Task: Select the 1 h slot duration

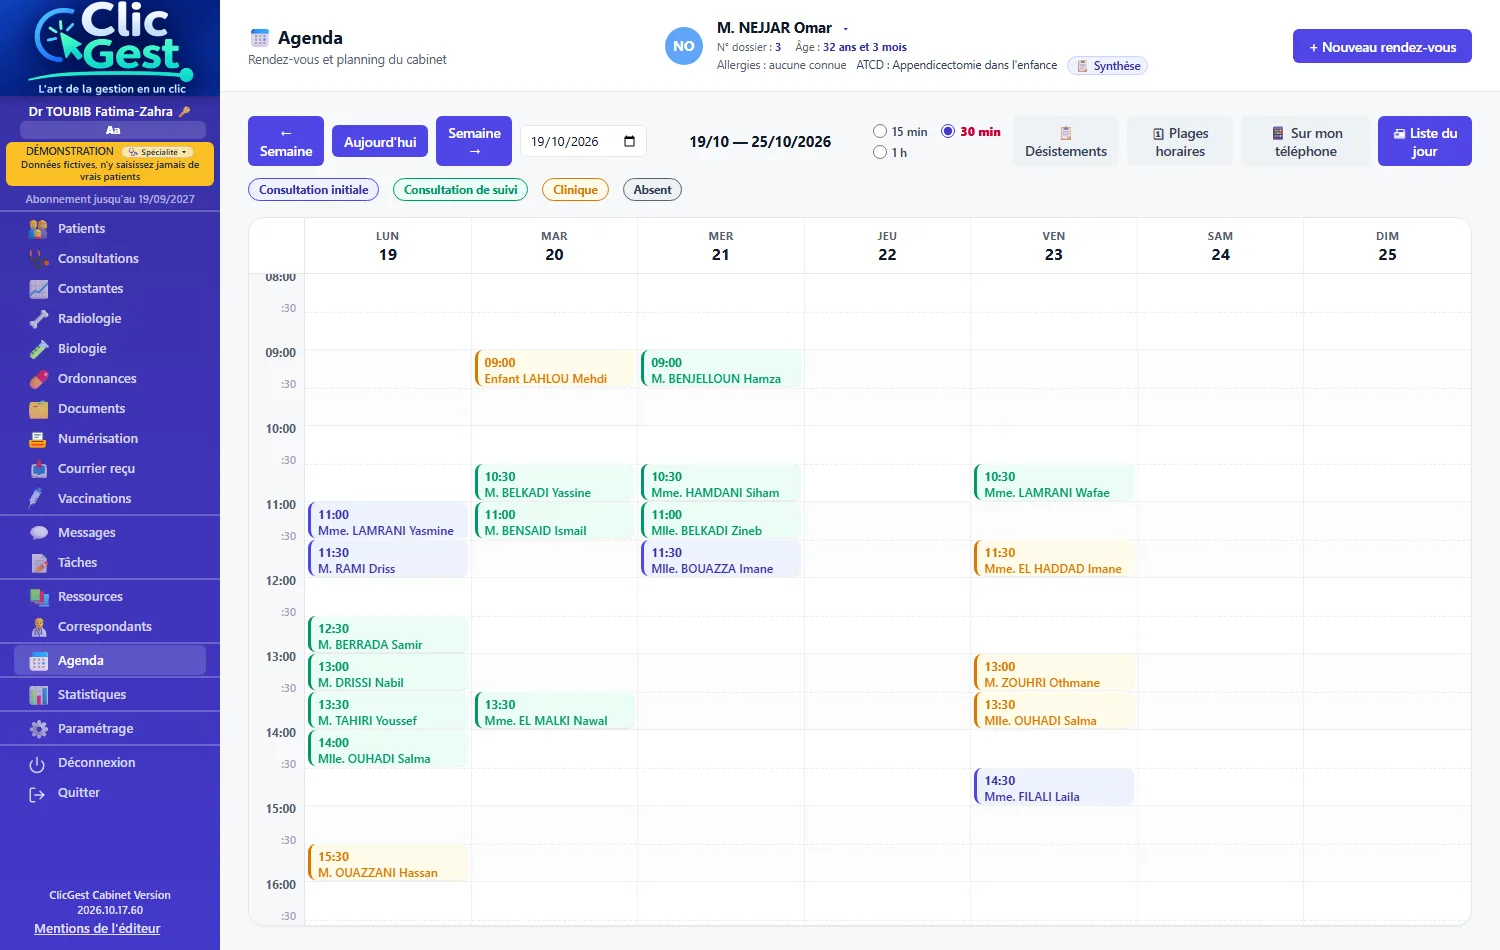Action: point(880,152)
